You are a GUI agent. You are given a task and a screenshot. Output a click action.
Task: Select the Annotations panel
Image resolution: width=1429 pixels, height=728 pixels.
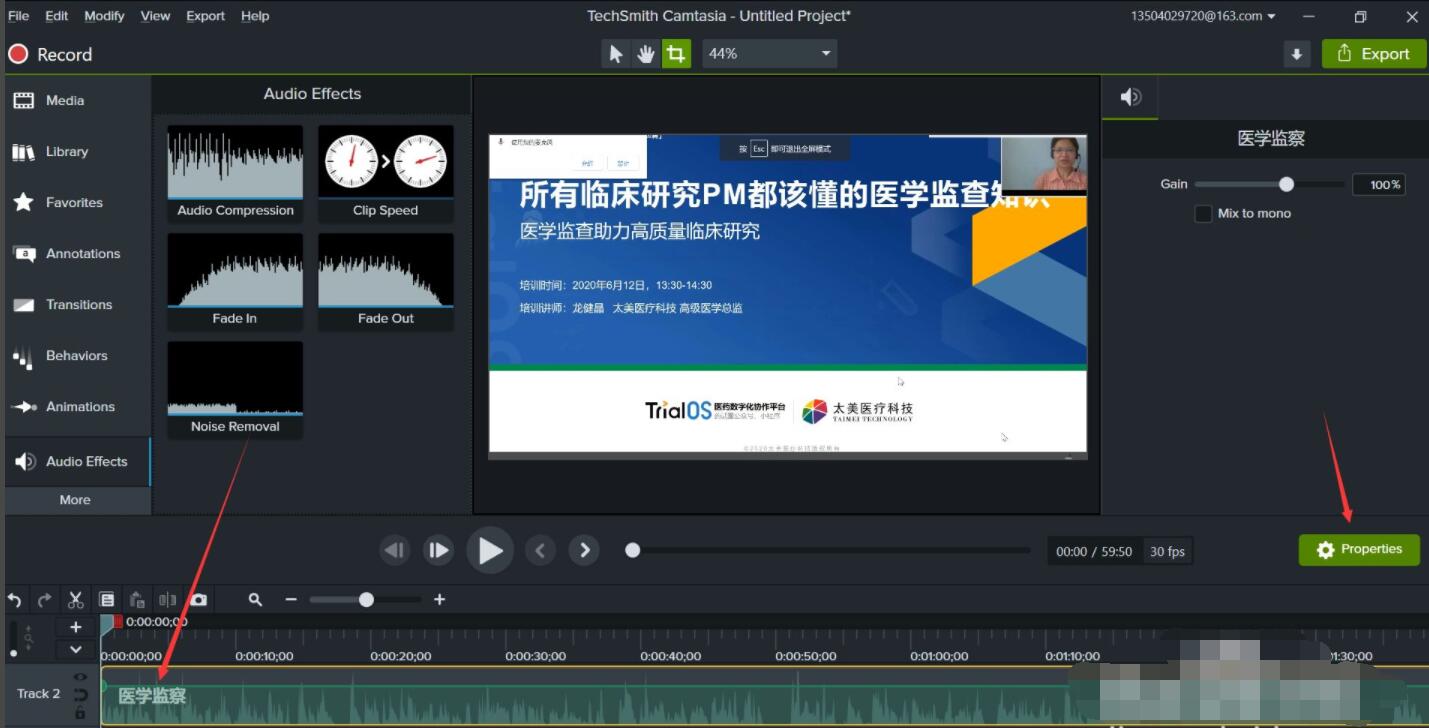point(81,253)
